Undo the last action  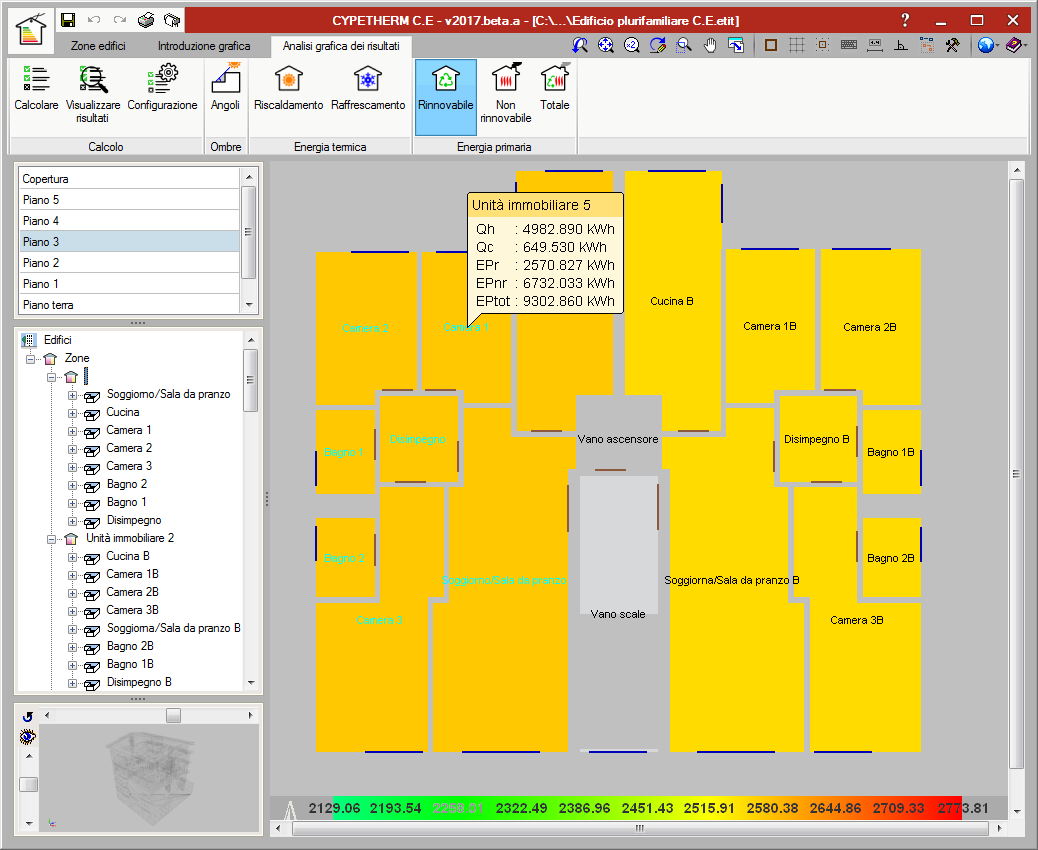pyautogui.click(x=94, y=21)
